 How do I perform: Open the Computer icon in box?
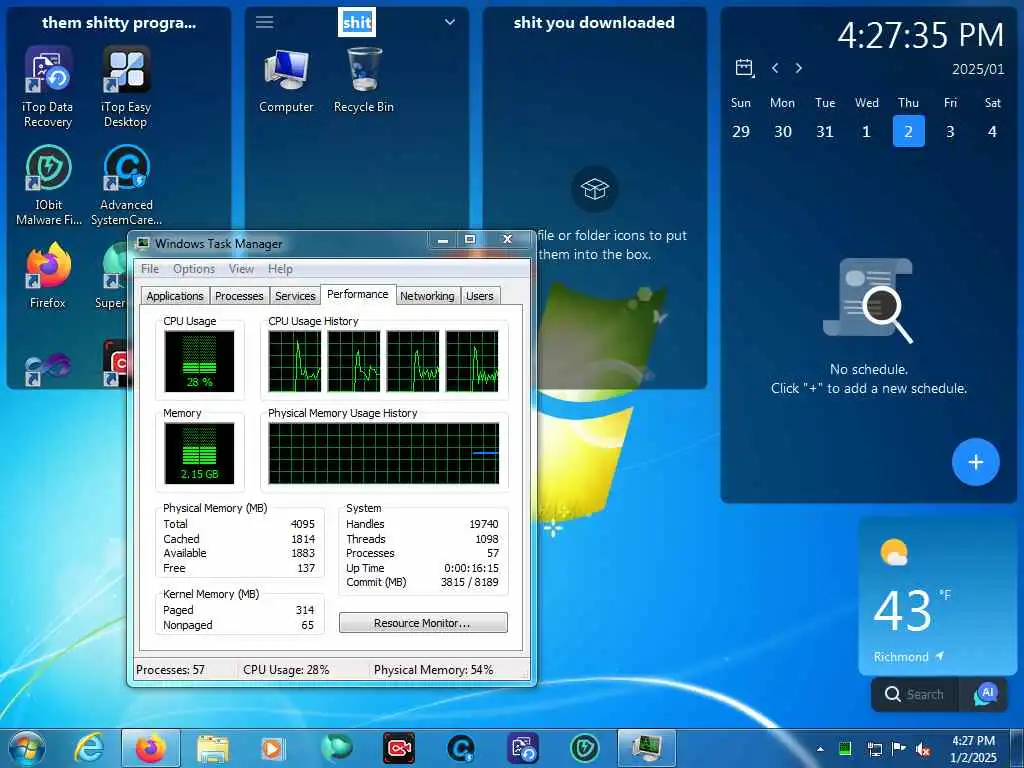click(x=286, y=80)
